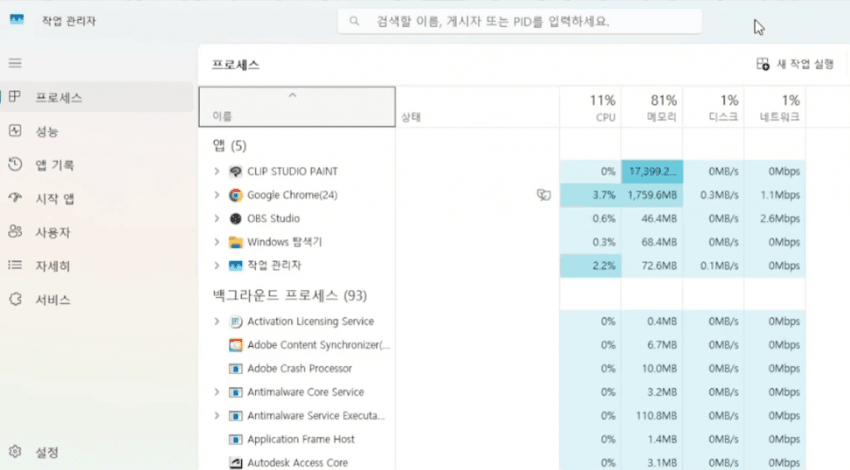The width and height of the screenshot is (850, 470).
Task: Click the Application Frame Host icon
Action: 235,439
